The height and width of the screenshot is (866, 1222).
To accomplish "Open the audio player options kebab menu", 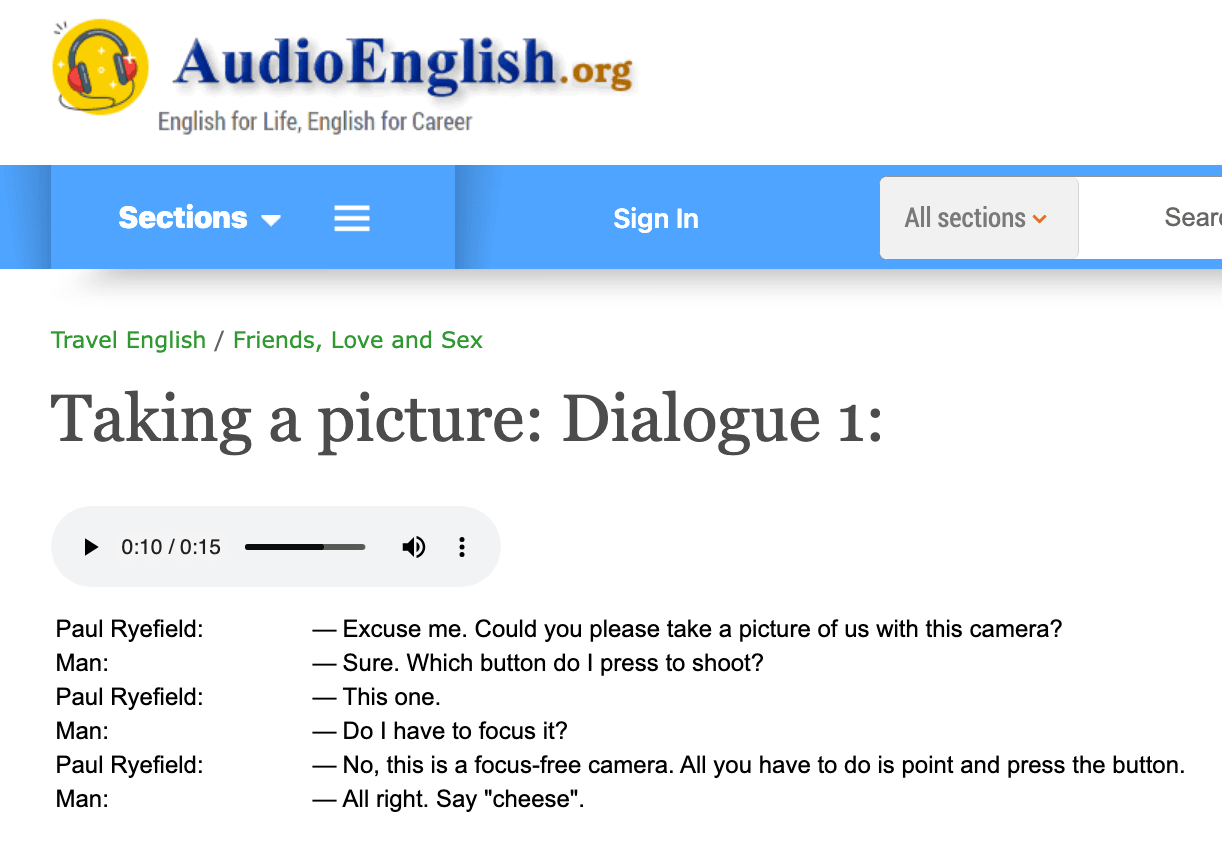I will (461, 547).
